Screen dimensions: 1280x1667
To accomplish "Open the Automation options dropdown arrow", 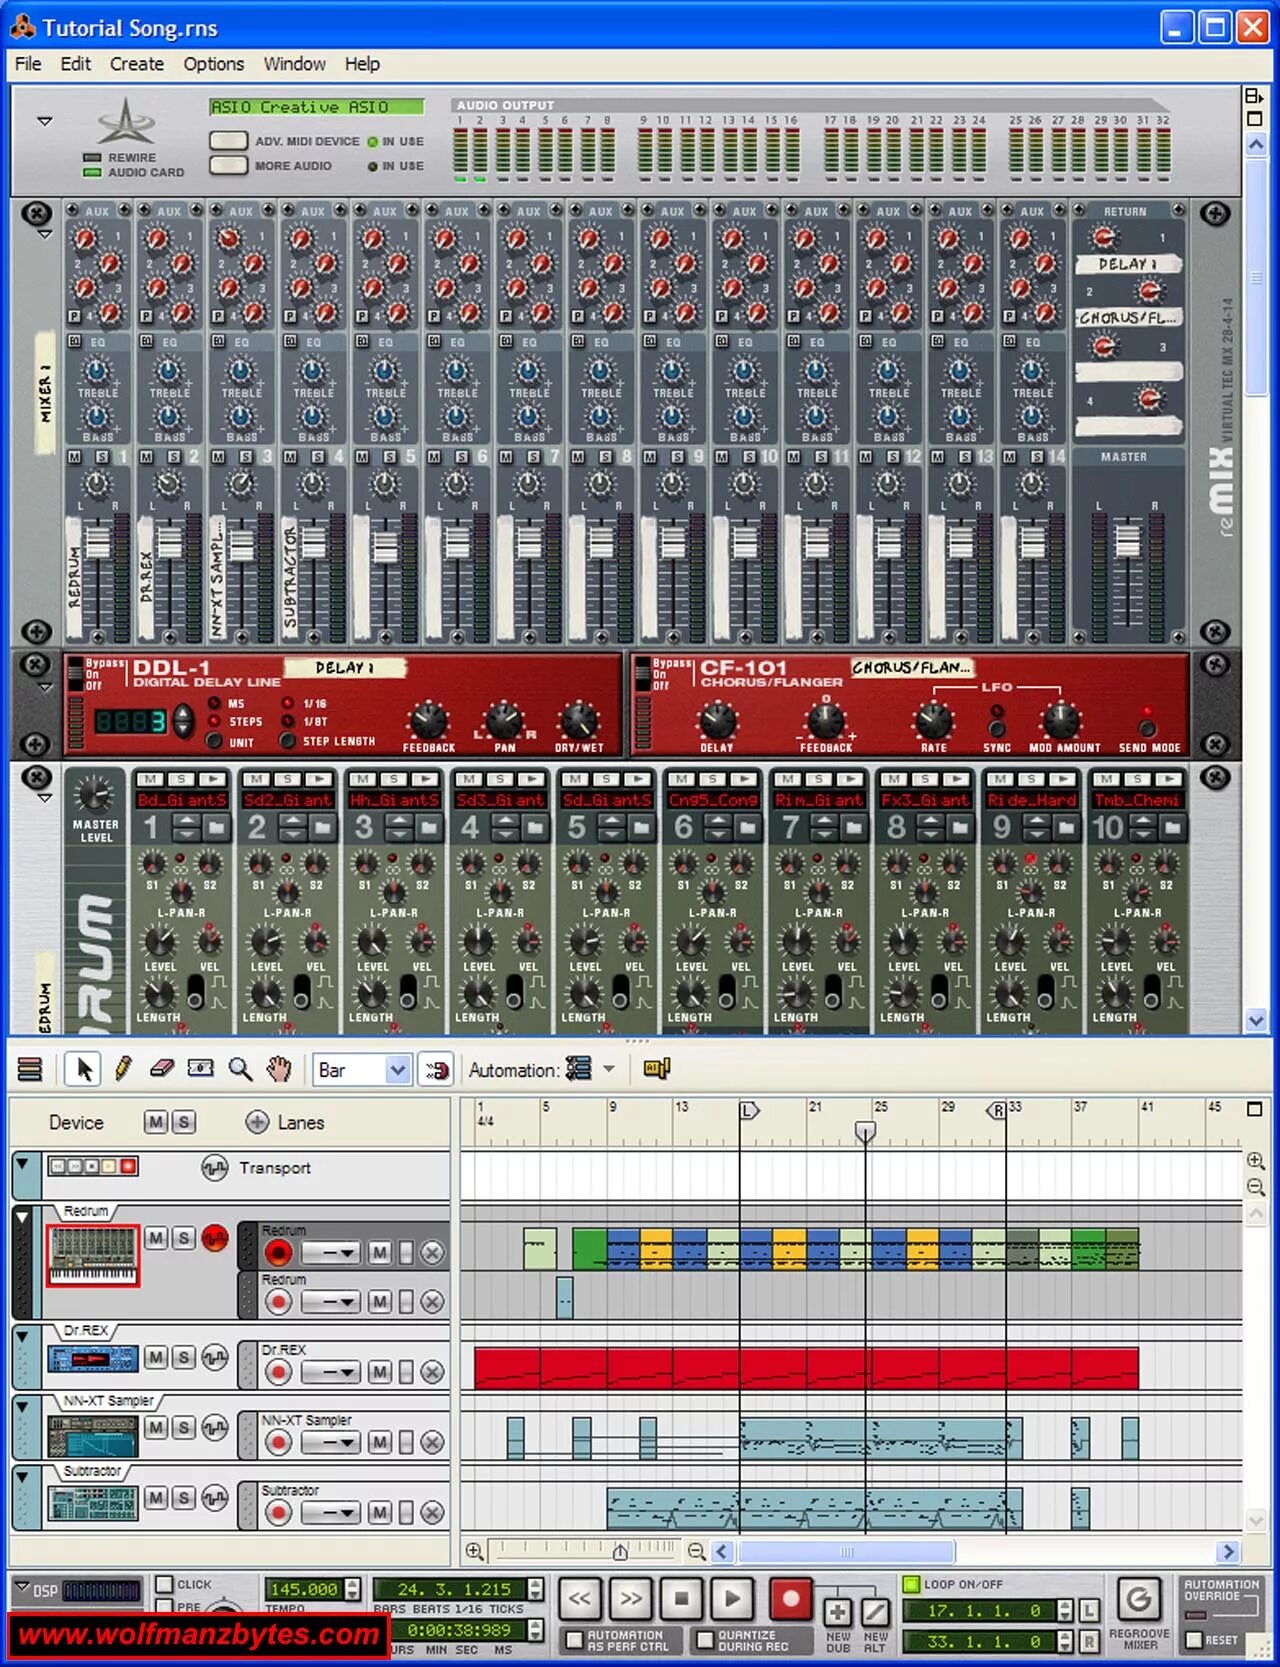I will click(x=609, y=1069).
